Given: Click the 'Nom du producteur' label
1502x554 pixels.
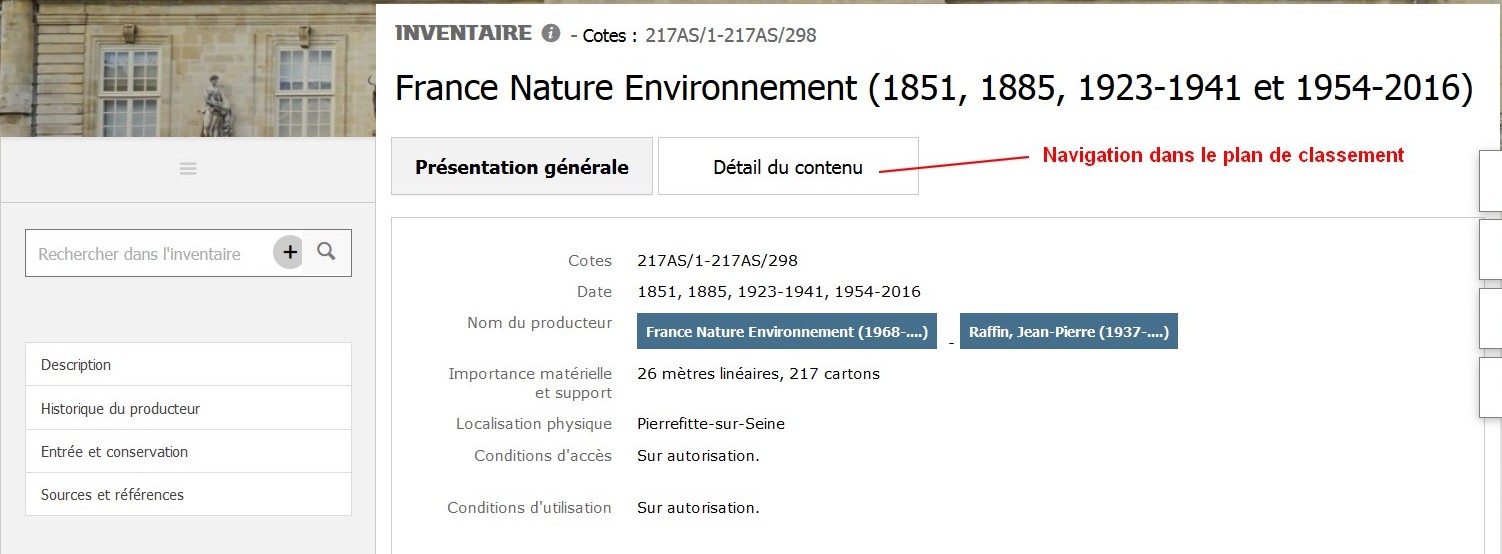Looking at the screenshot, I should pyautogui.click(x=539, y=323).
